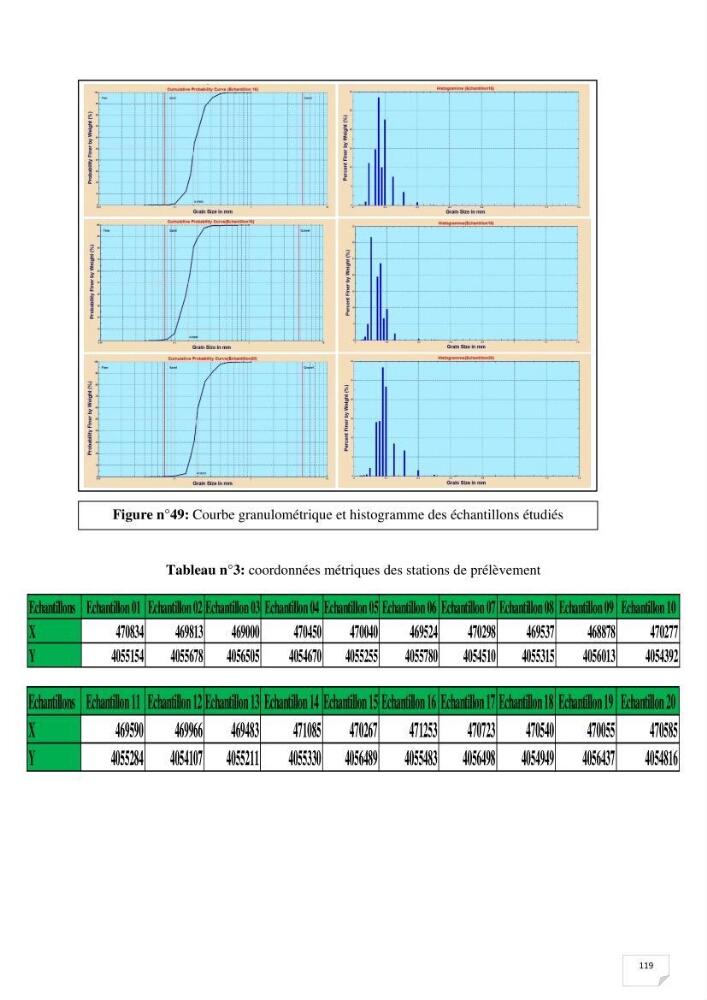Click the Y value 4054107
This screenshot has height=1000, width=707.
pos(186,758)
